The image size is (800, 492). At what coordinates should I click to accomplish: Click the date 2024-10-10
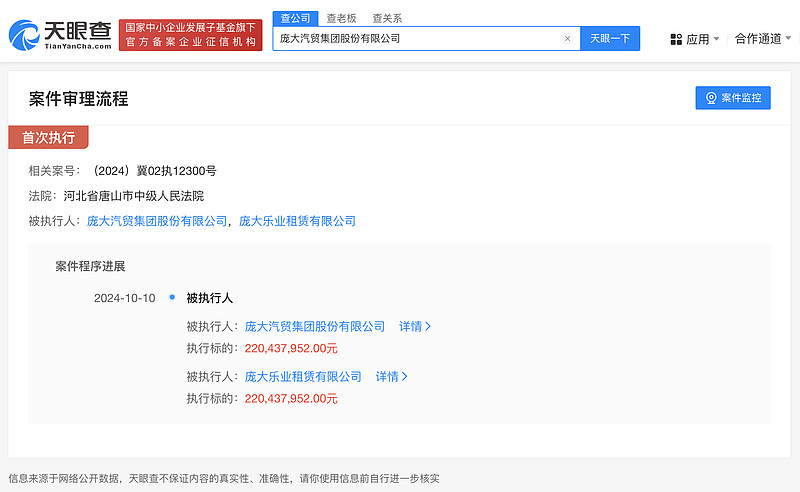coord(124,298)
